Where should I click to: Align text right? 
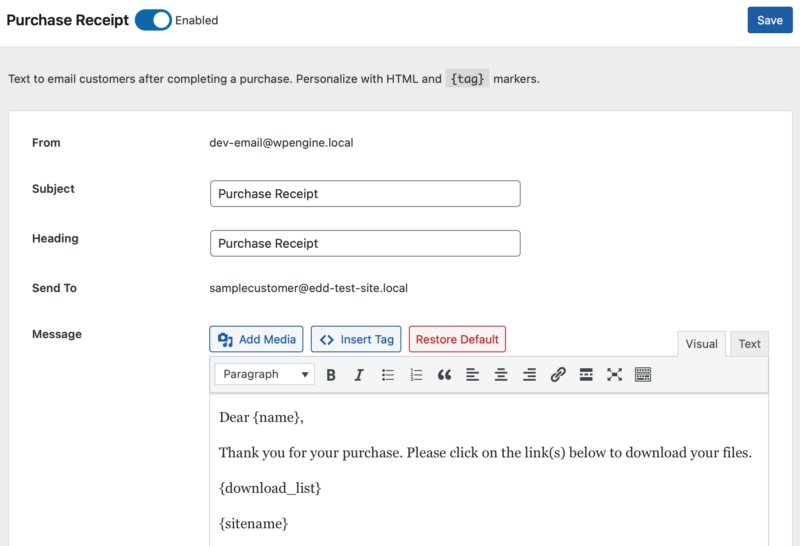529,374
